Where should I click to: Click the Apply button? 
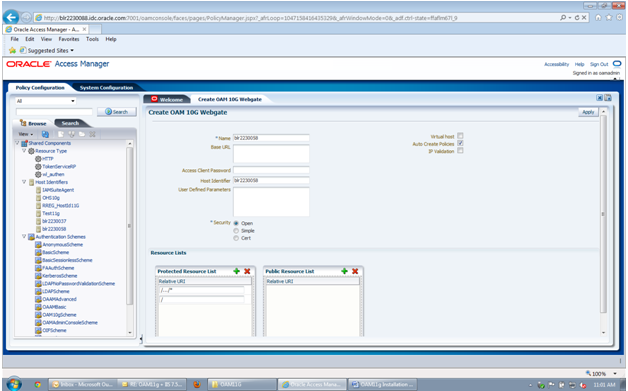[588, 112]
